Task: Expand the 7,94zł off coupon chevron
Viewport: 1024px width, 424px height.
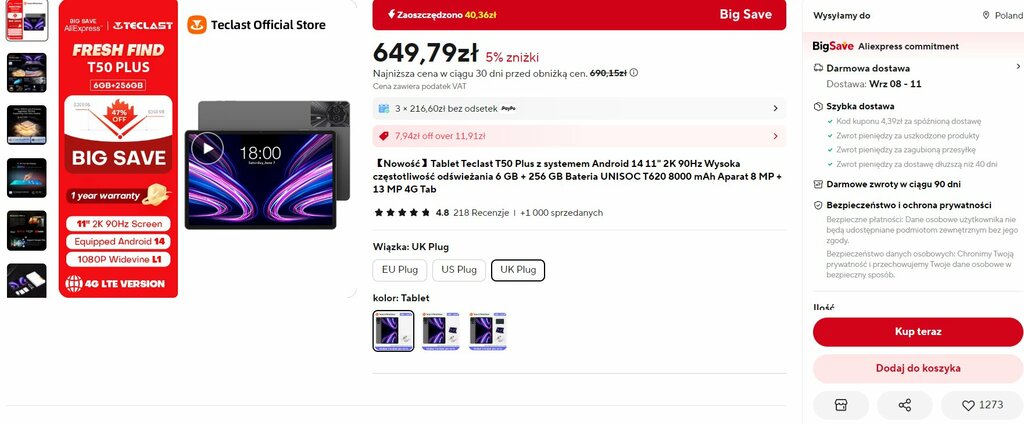Action: coord(775,136)
